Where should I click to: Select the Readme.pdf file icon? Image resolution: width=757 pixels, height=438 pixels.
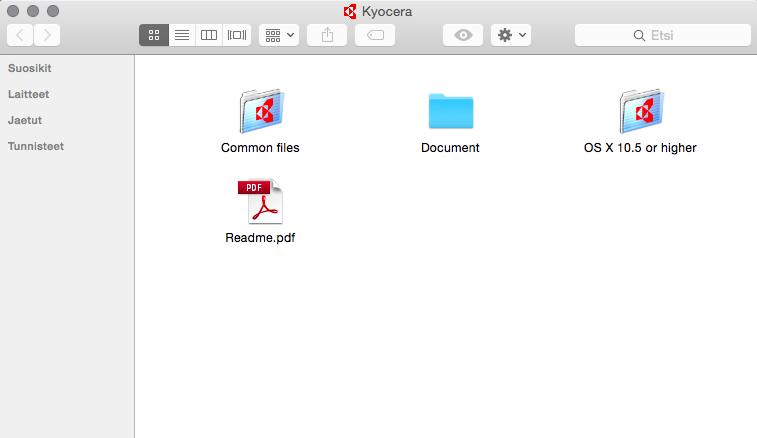point(261,201)
